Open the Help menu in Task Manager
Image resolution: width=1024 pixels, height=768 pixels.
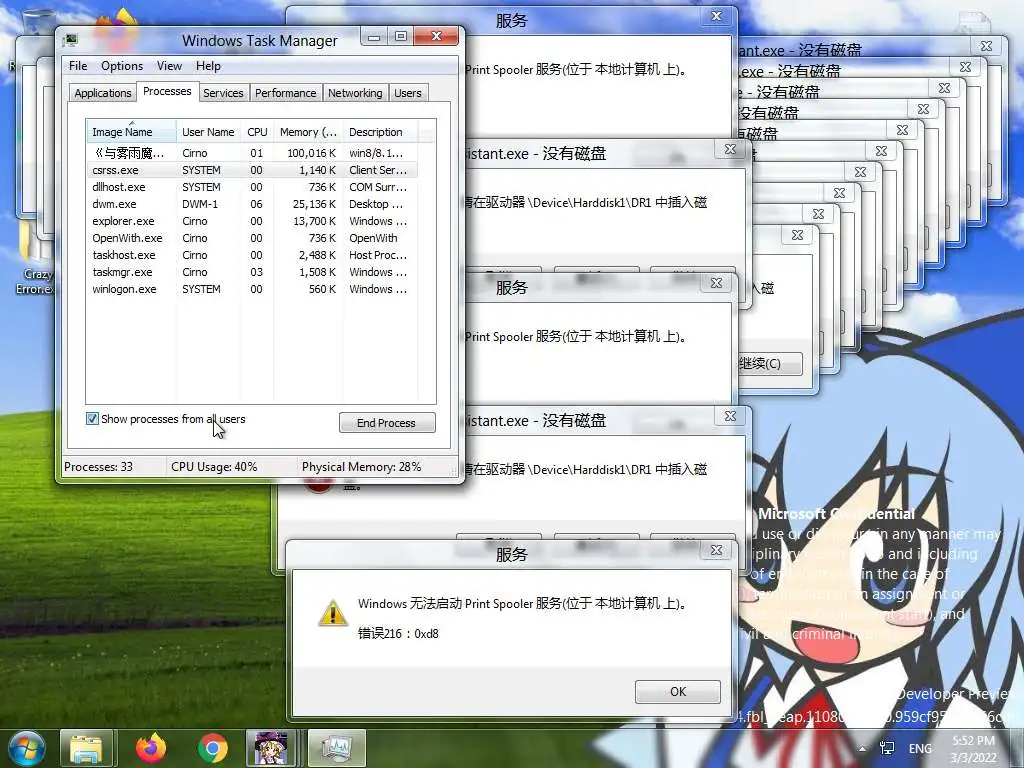pos(208,66)
